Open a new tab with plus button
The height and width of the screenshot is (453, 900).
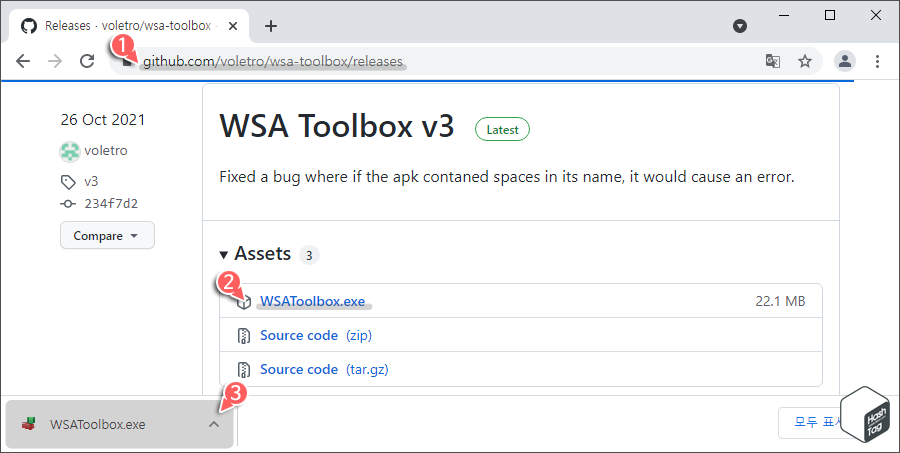tap(271, 26)
